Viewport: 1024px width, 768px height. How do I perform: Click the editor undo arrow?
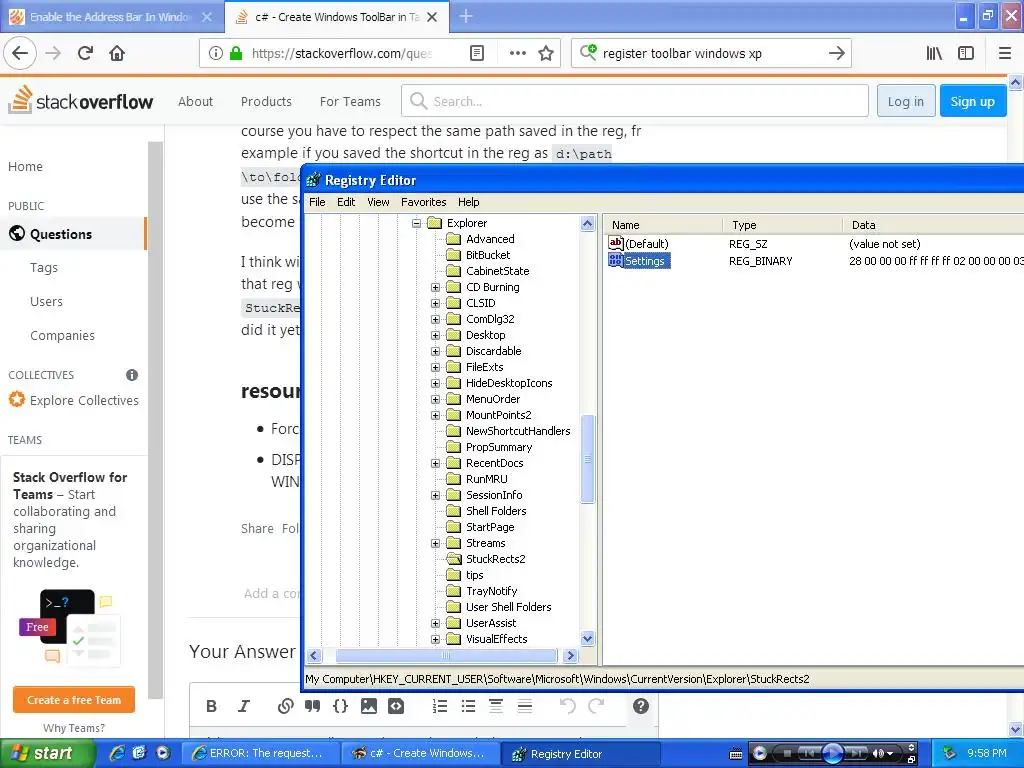pyautogui.click(x=568, y=706)
